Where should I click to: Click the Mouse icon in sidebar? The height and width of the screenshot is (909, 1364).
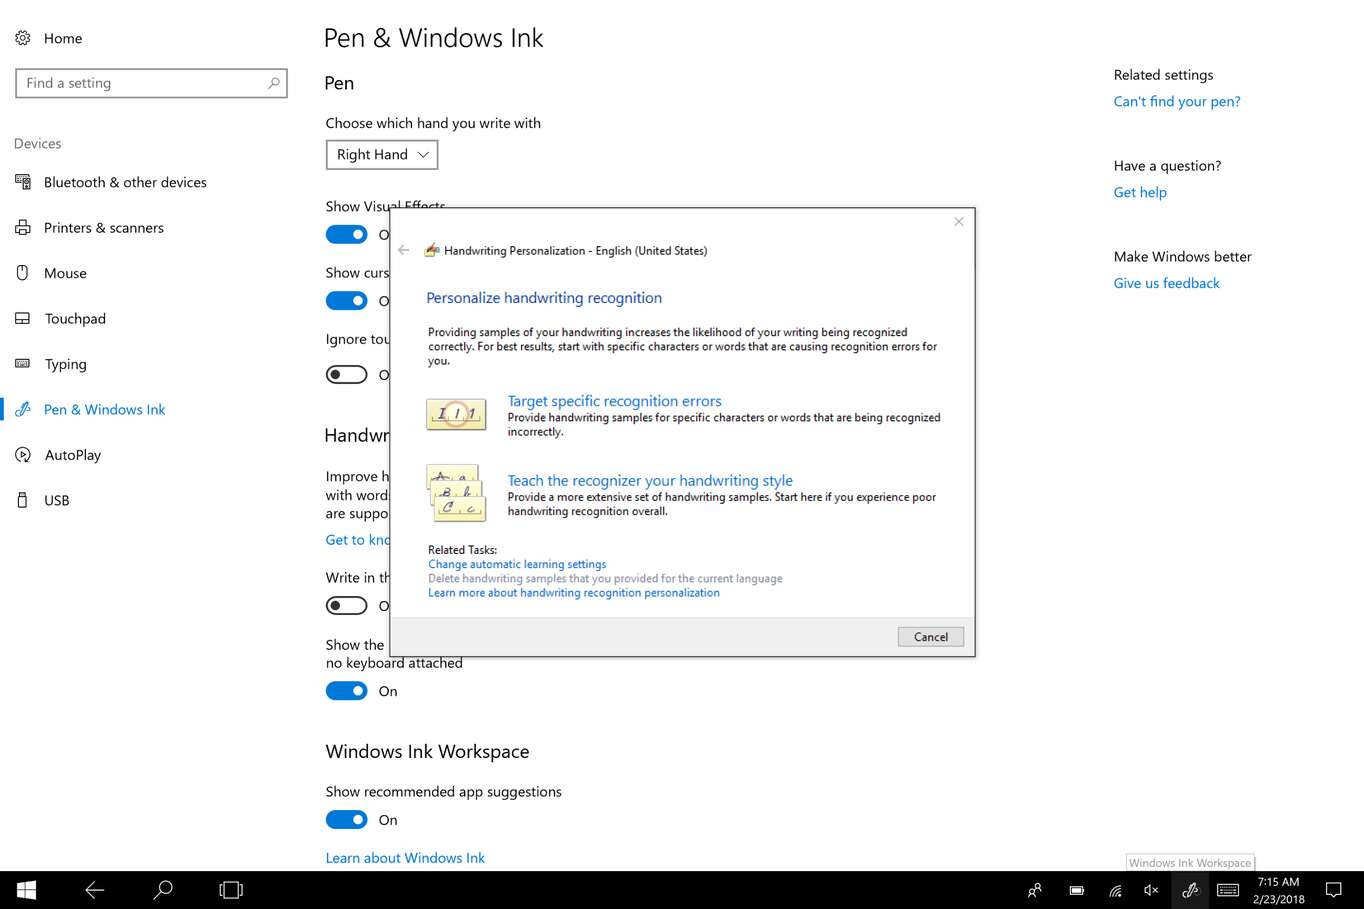pyautogui.click(x=23, y=273)
